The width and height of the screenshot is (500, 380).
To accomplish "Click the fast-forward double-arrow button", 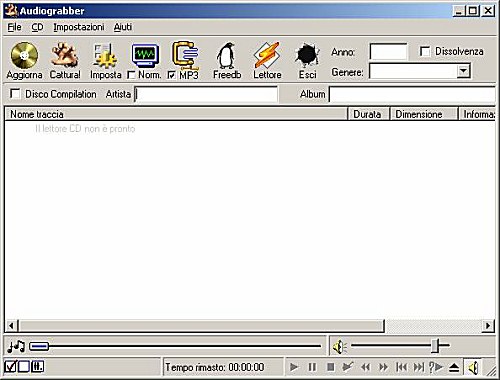I will pyautogui.click(x=384, y=367).
